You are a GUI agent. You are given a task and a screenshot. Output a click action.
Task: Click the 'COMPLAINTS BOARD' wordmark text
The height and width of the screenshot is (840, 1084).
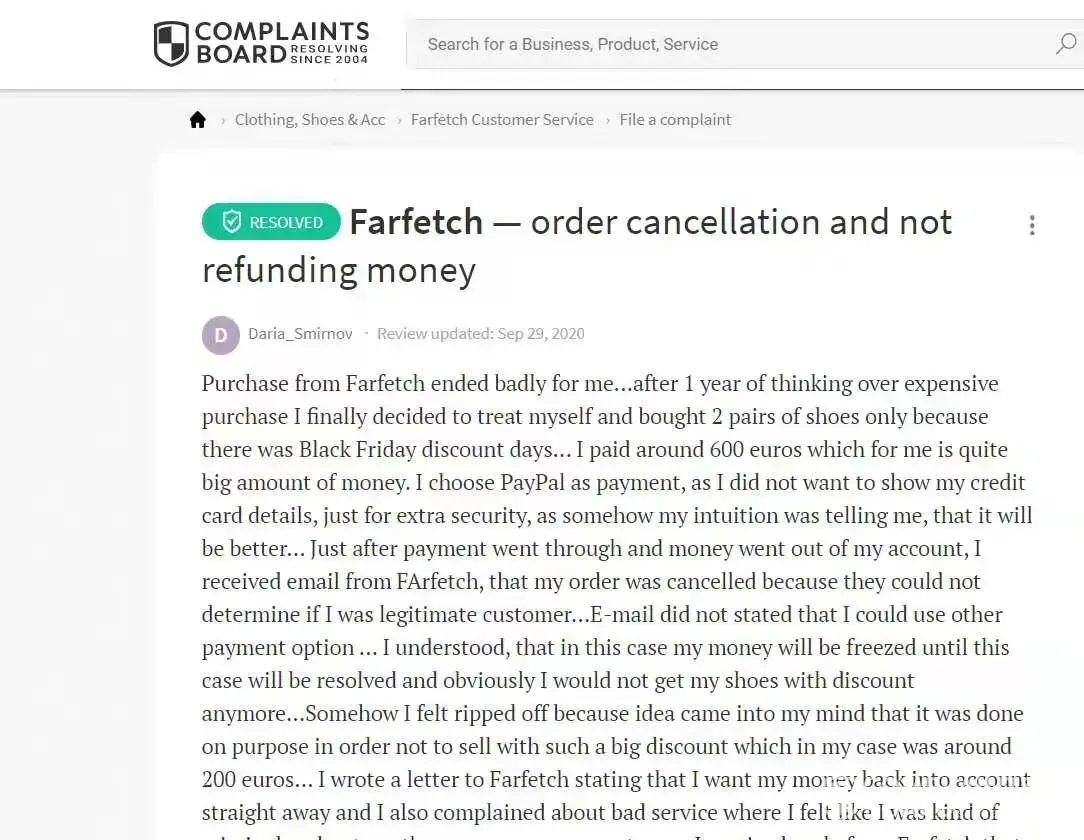(280, 33)
